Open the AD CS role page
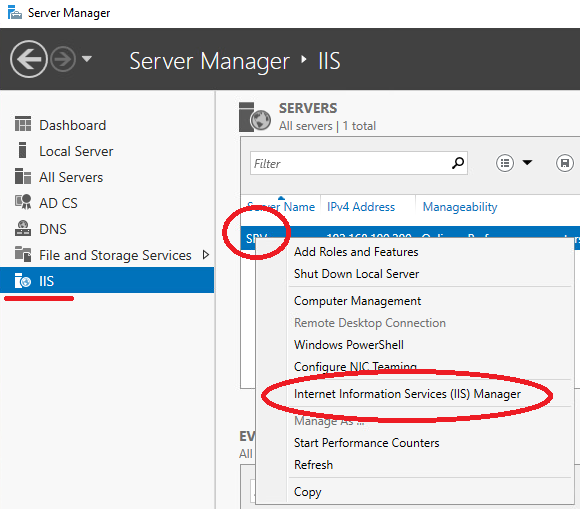 tap(58, 203)
